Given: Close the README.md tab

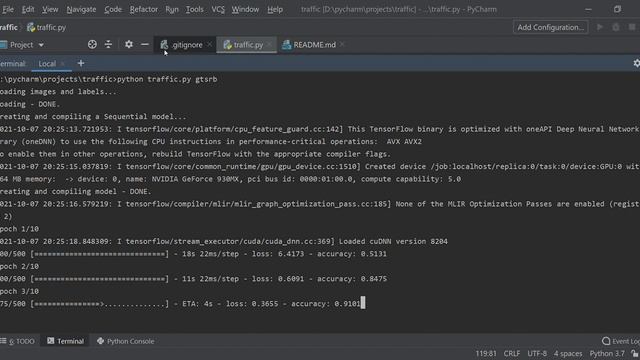Looking at the screenshot, I should click(342, 44).
